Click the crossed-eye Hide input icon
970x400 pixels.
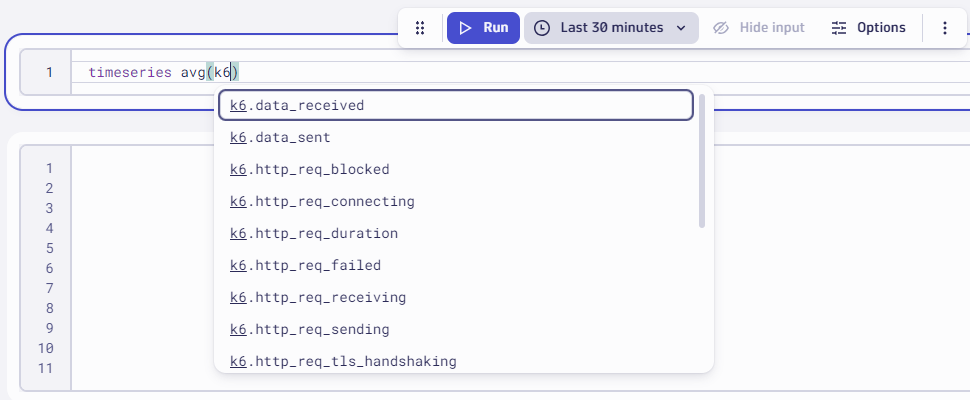(721, 28)
